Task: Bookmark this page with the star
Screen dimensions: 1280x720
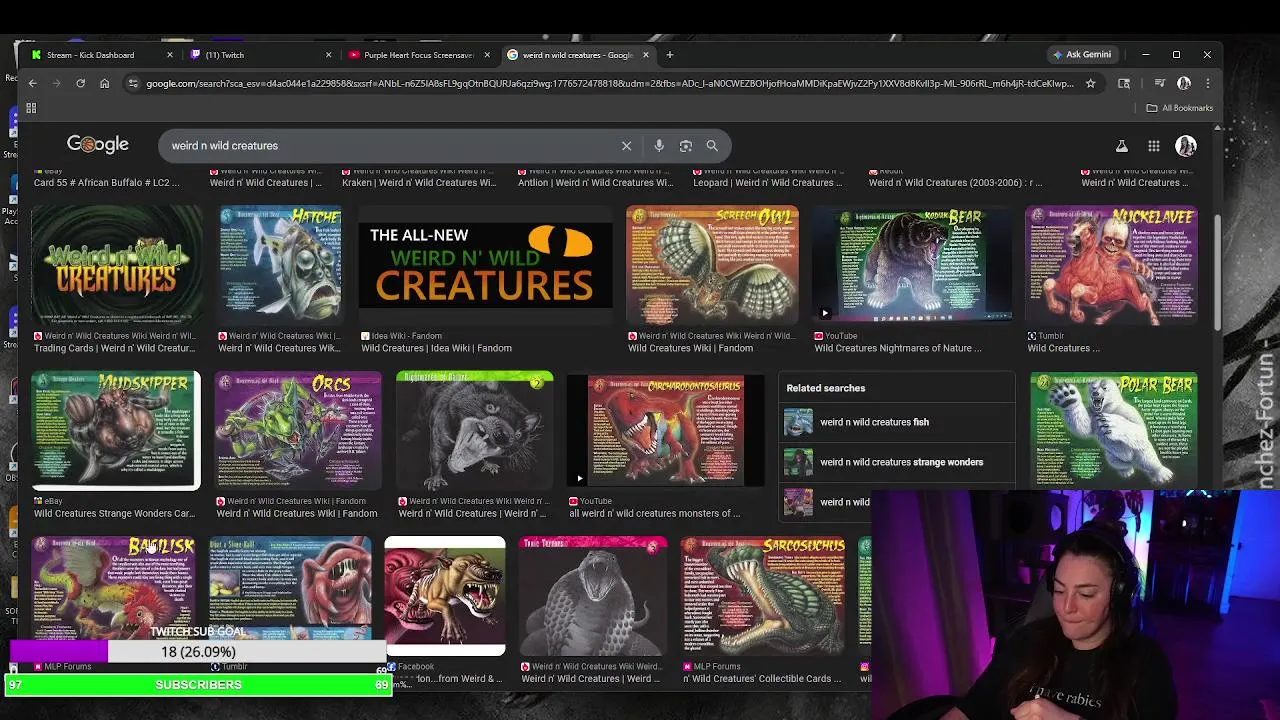Action: point(1090,83)
